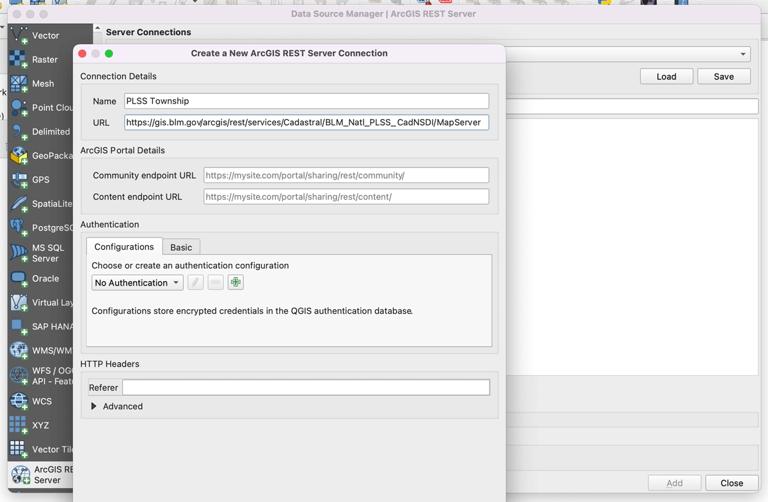Switch to the Configurations authentication tab

(124, 247)
